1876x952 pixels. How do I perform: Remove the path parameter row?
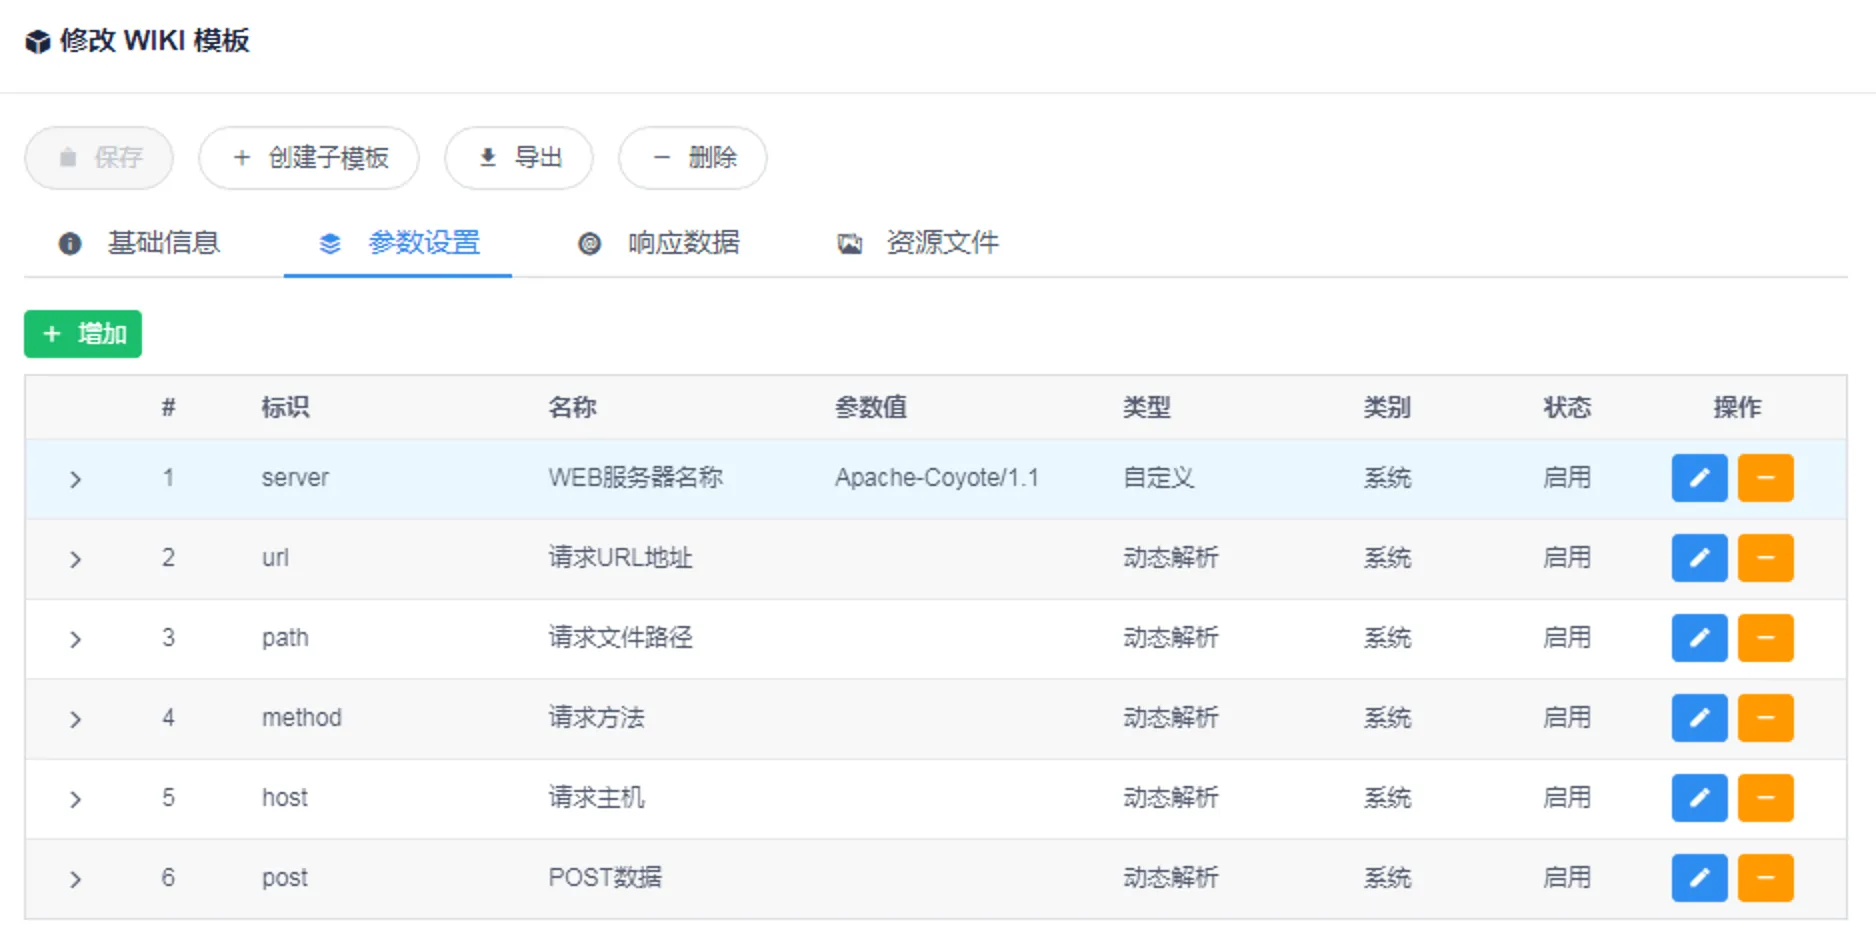click(1765, 638)
